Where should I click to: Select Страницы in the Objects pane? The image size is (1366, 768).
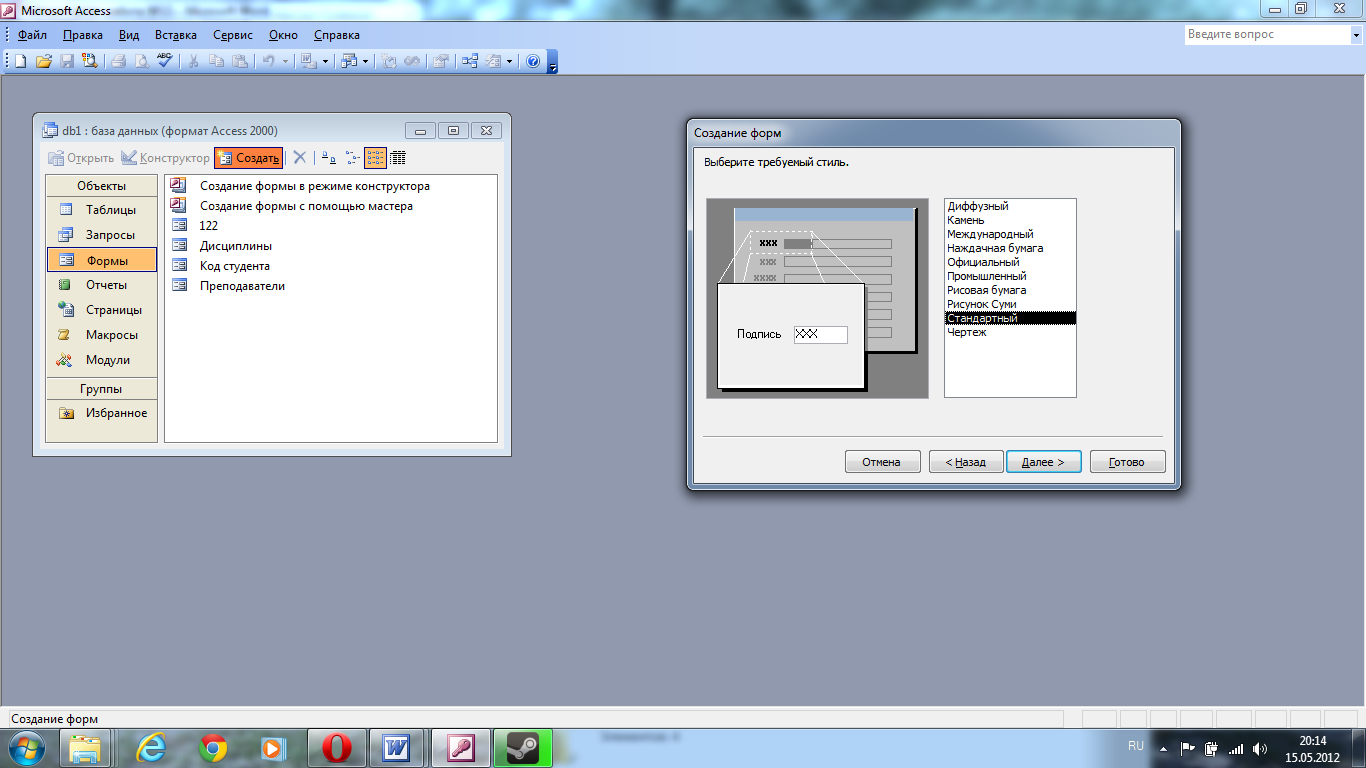pyautogui.click(x=102, y=310)
